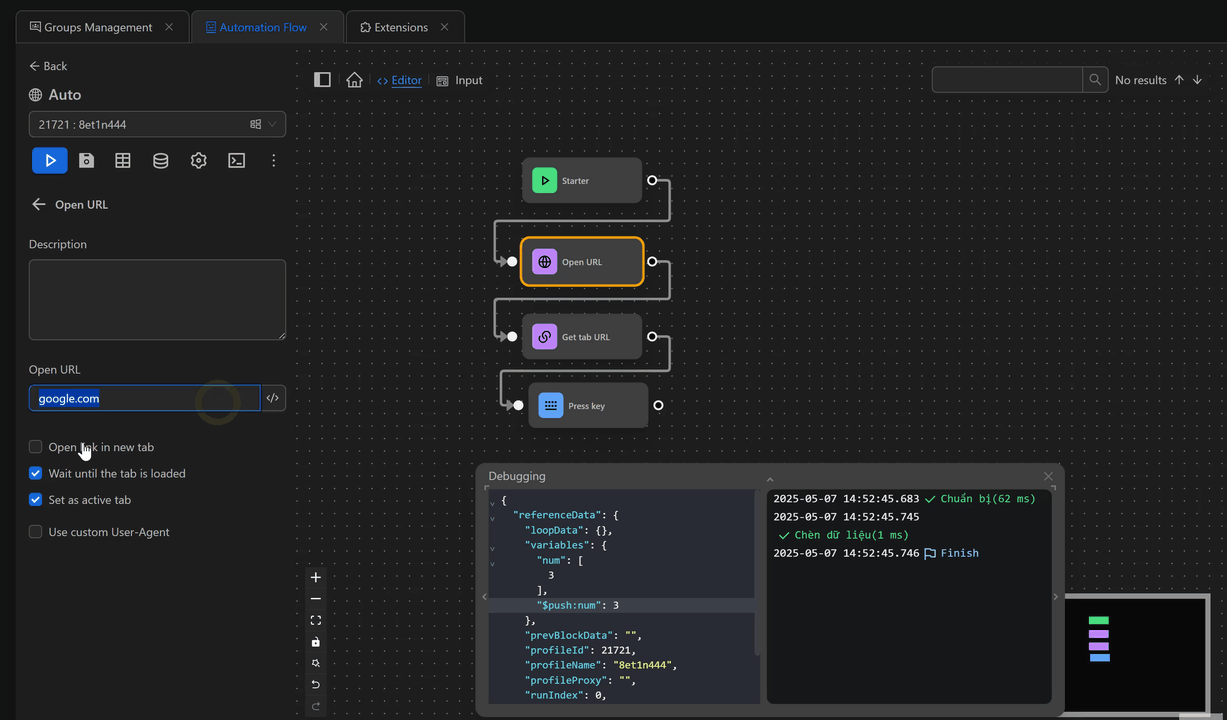Open the three-dot overflow menu in the toolbar
The height and width of the screenshot is (720, 1227).
point(274,160)
